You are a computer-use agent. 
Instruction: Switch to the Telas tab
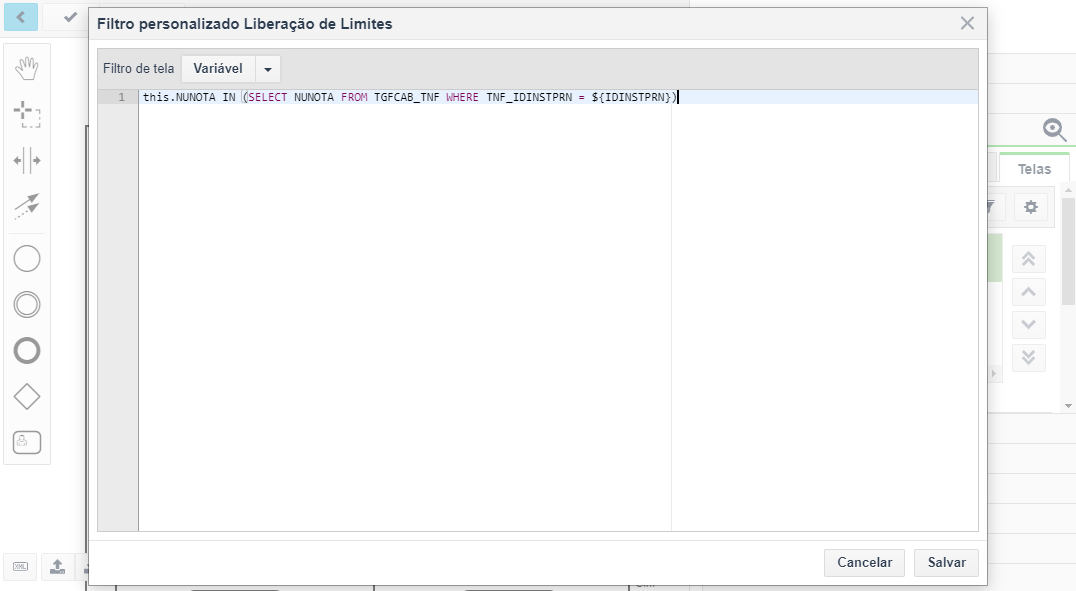(1034, 169)
